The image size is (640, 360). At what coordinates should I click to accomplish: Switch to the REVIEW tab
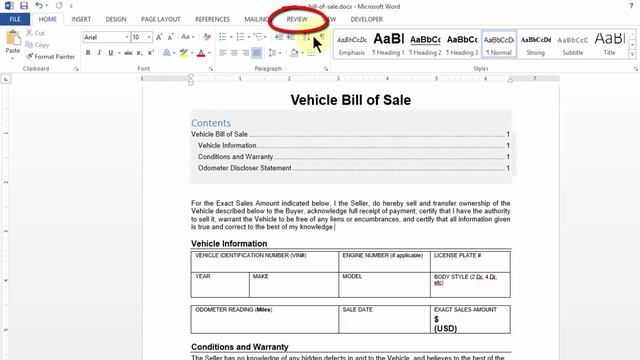[x=297, y=19]
